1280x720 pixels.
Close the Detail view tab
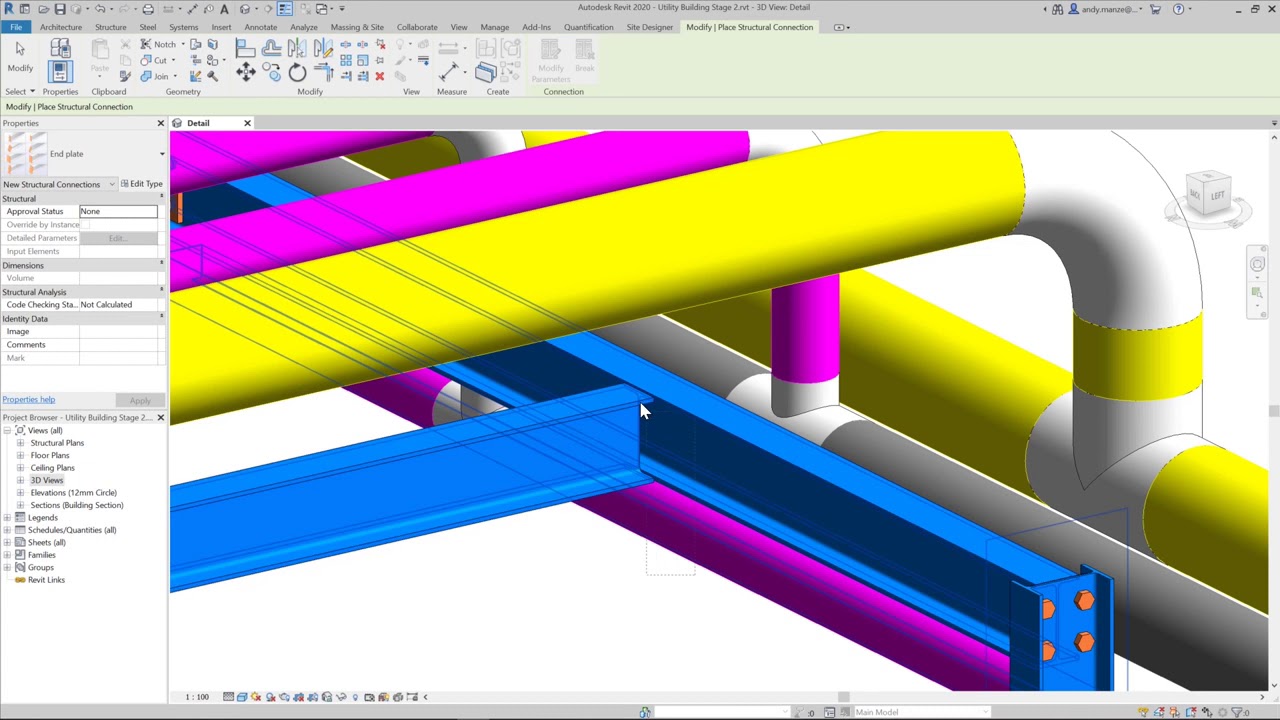tap(247, 123)
